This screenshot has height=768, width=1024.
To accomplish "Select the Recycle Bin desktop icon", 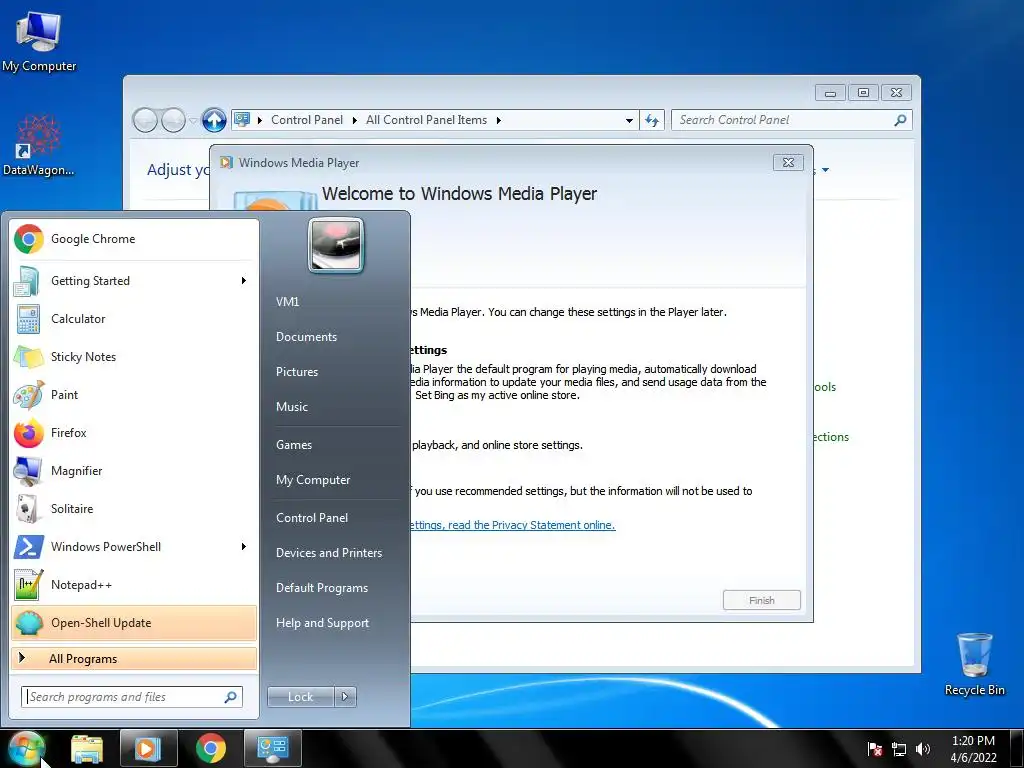I will point(974,664).
